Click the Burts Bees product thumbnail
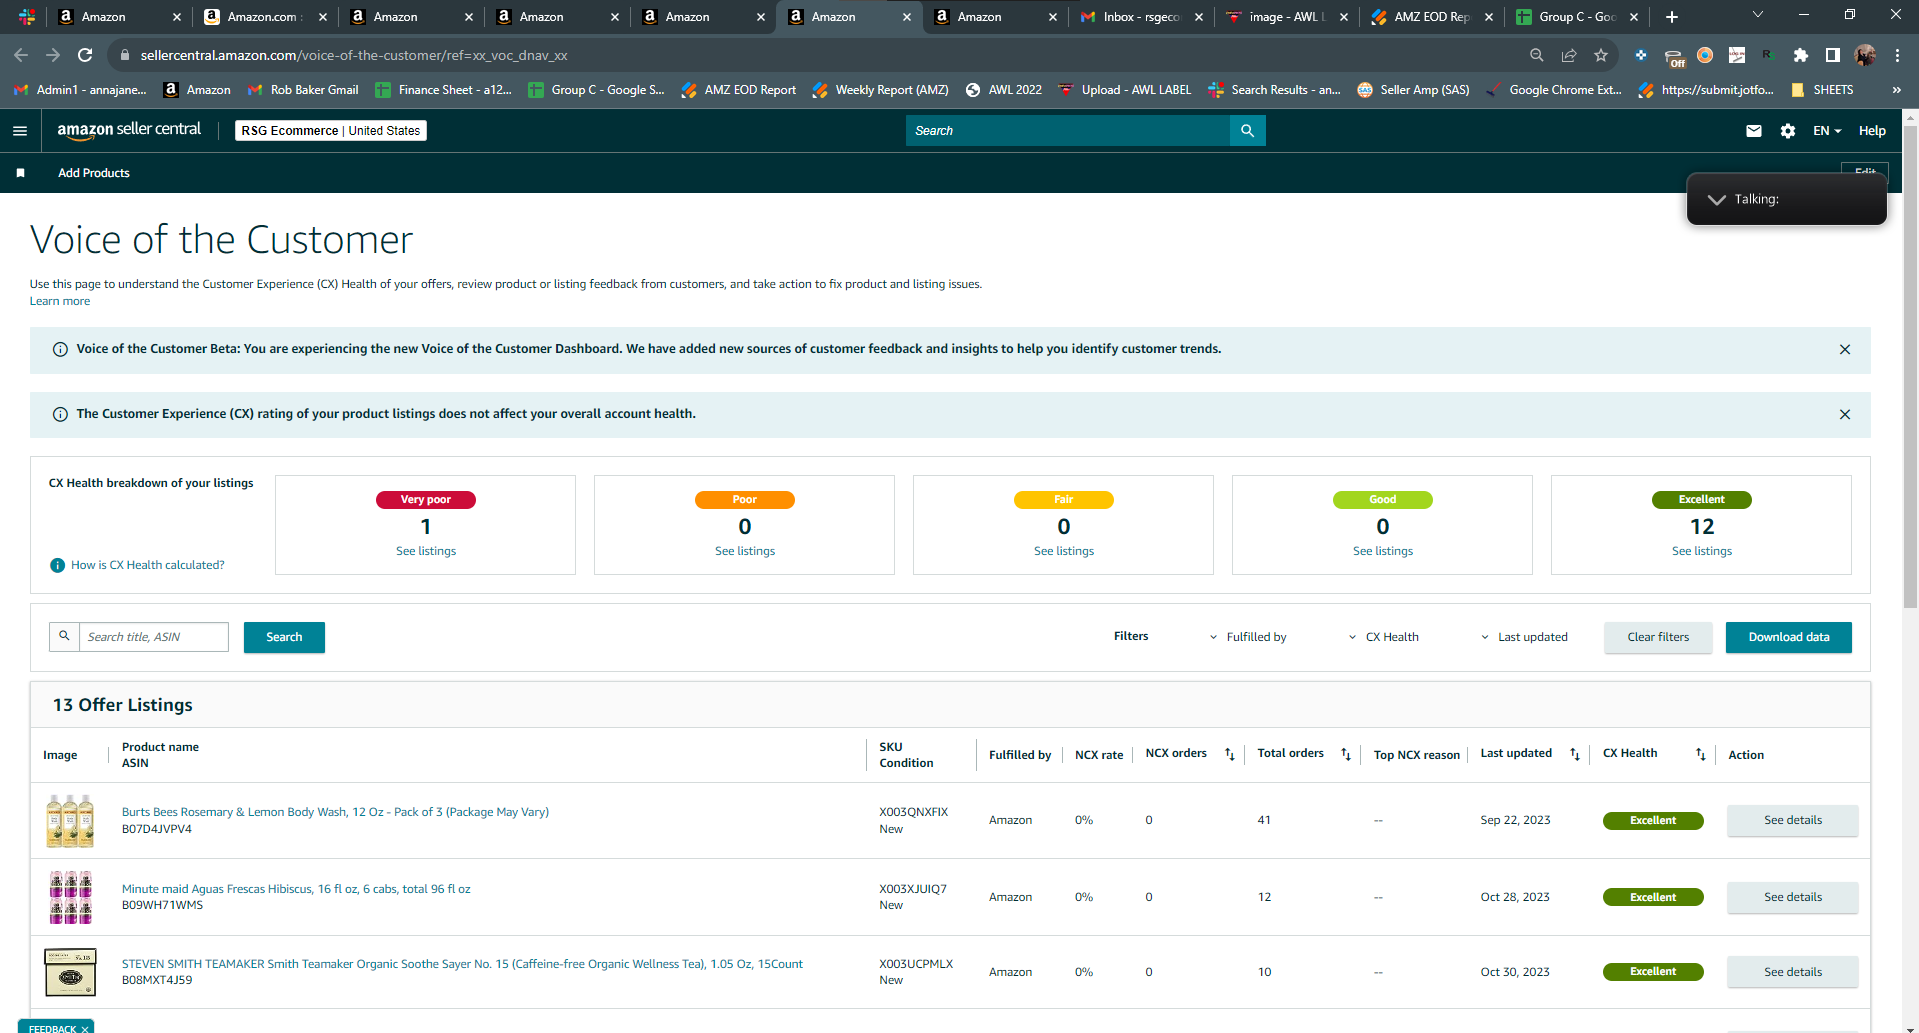 point(70,821)
